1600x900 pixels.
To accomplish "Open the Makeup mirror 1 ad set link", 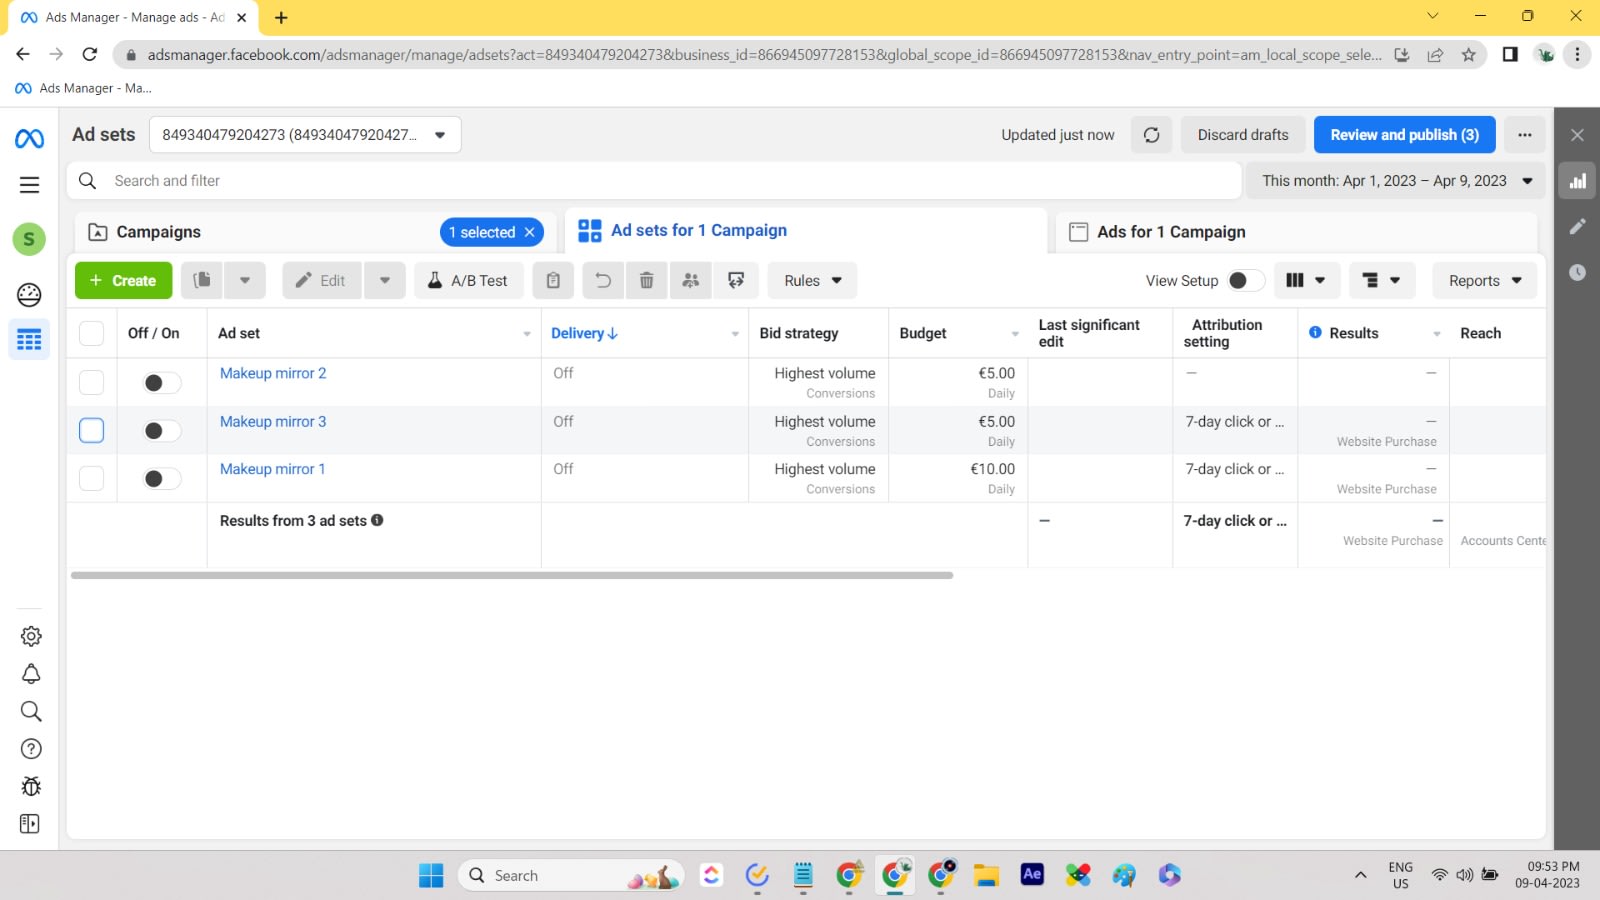I will (x=272, y=469).
